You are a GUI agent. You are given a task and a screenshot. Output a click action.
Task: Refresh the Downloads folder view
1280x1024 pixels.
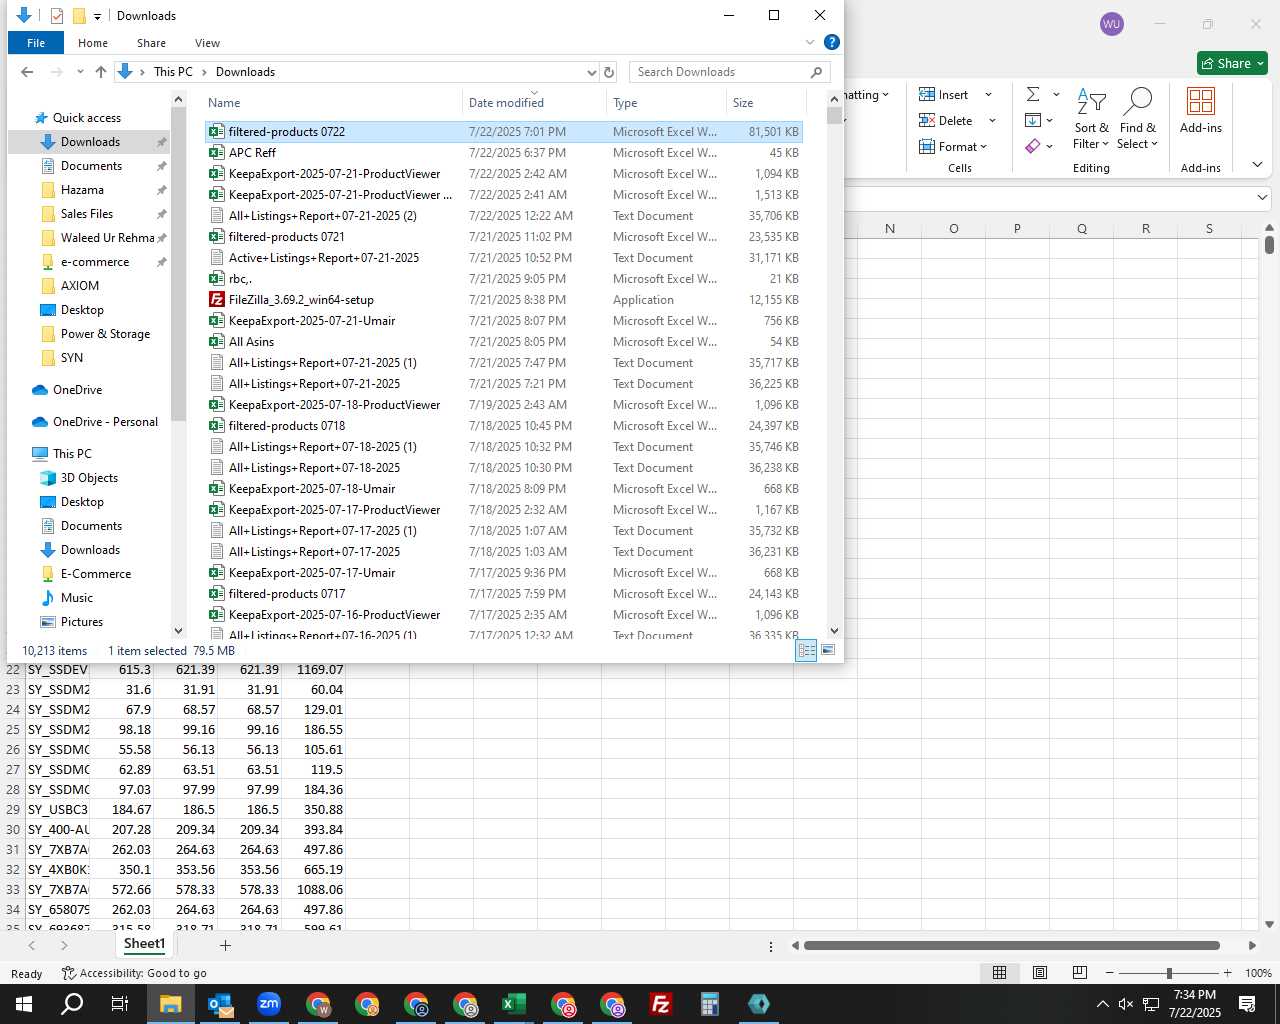608,72
